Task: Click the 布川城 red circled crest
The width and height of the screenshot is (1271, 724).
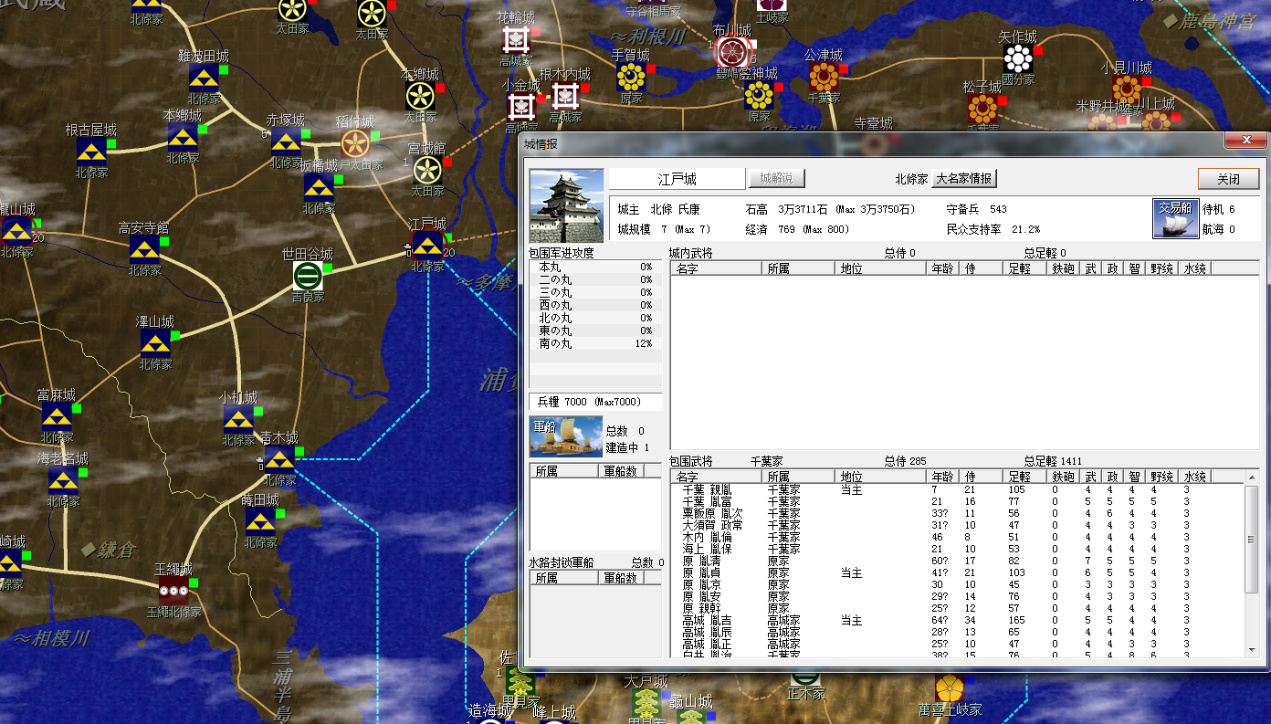Action: [732, 53]
